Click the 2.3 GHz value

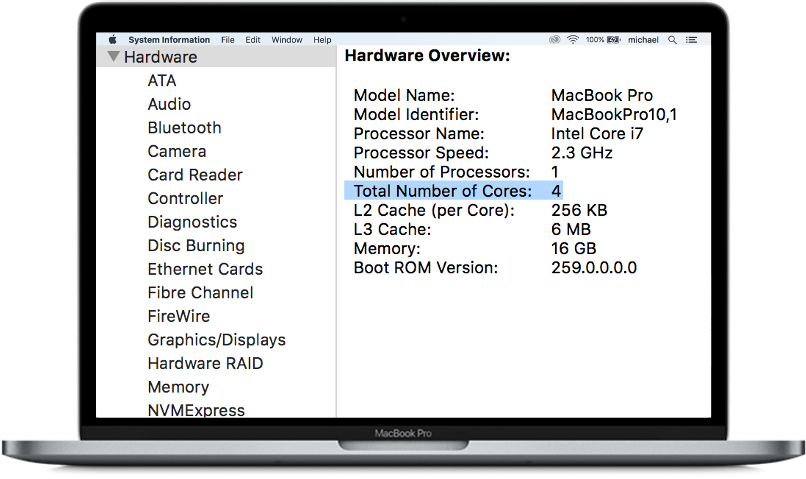pyautogui.click(x=582, y=153)
